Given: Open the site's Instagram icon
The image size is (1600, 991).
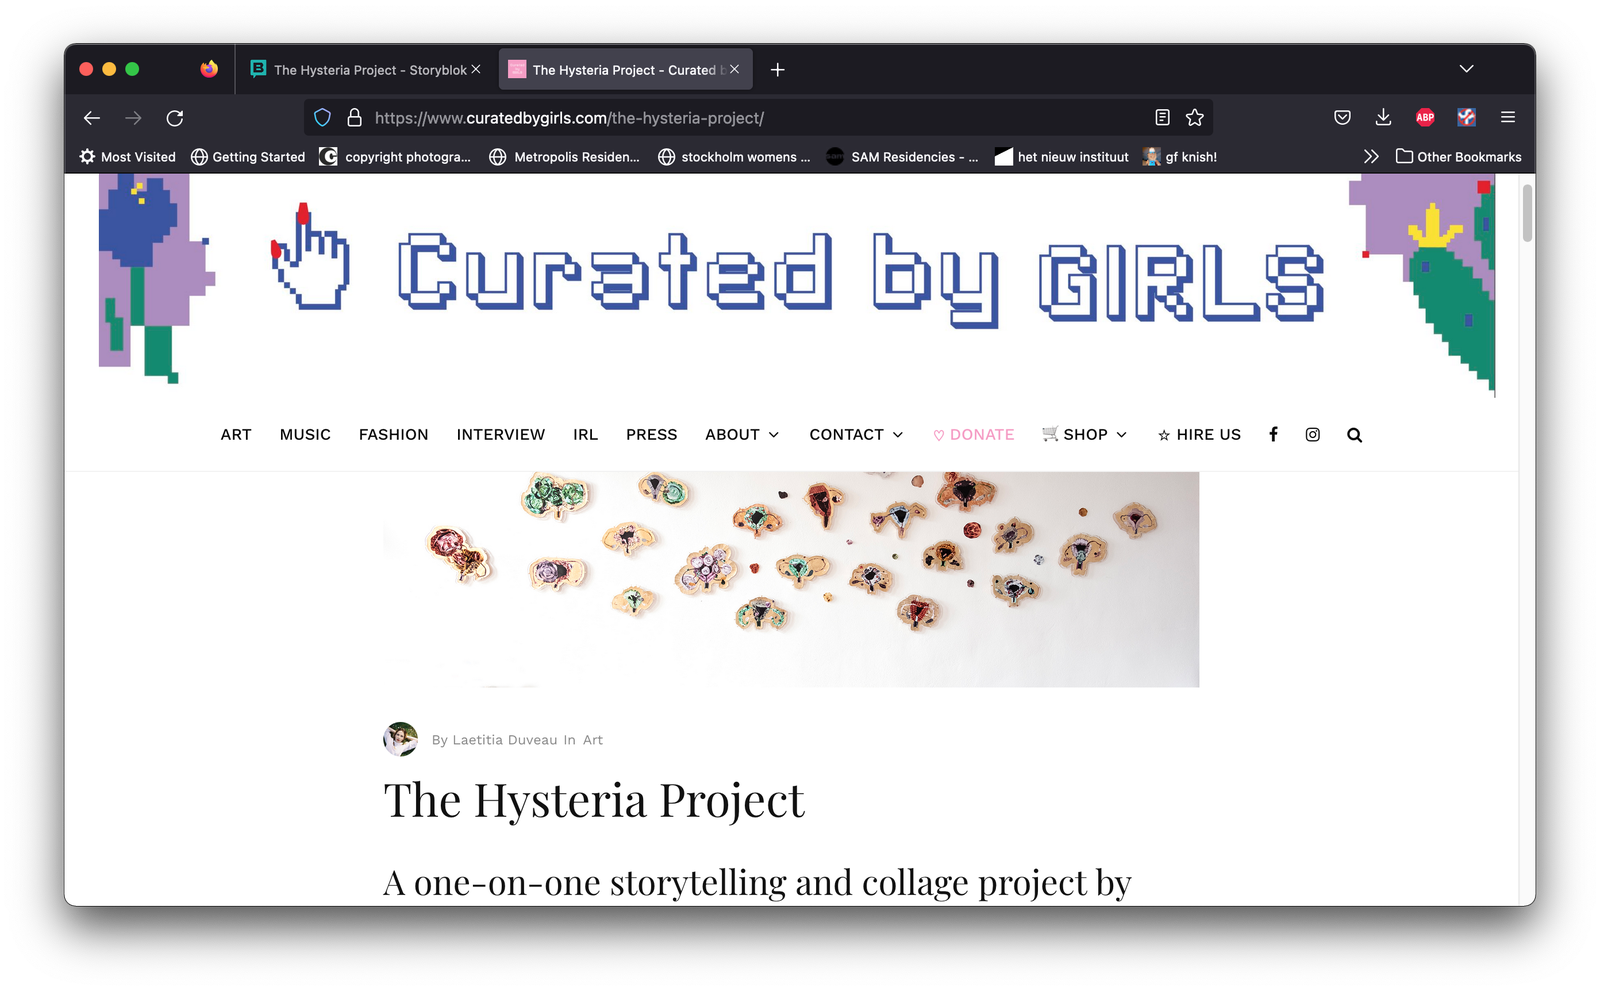Looking at the screenshot, I should pyautogui.click(x=1312, y=434).
